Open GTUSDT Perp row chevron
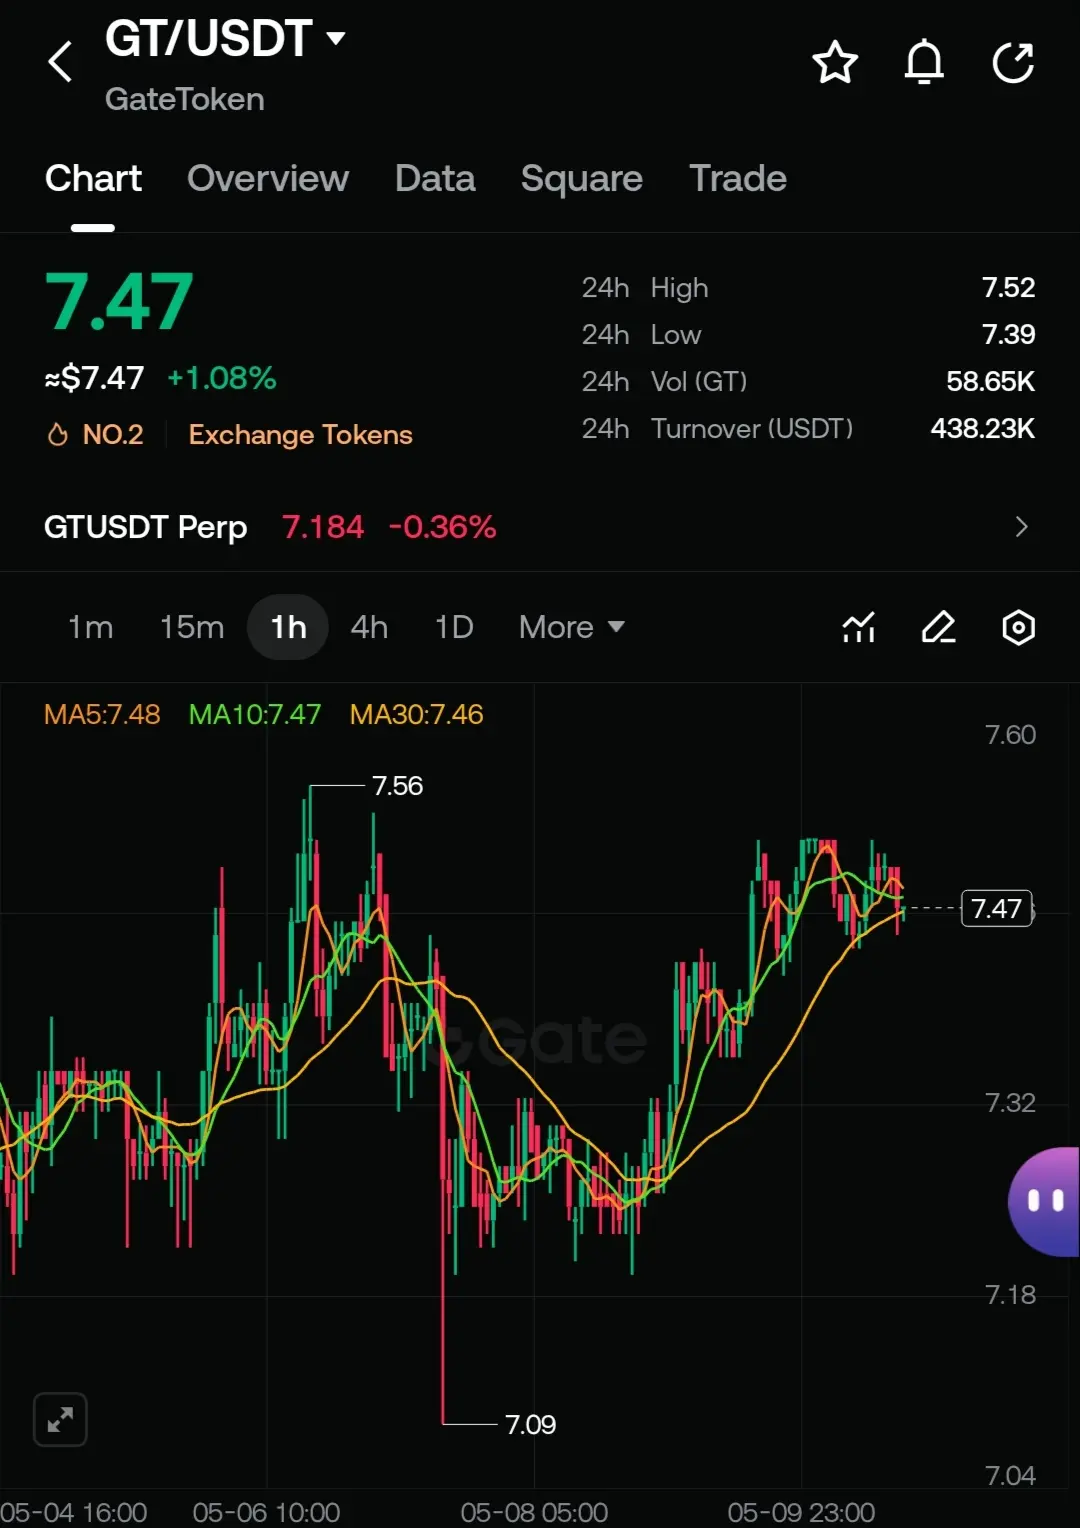 pos(1021,527)
